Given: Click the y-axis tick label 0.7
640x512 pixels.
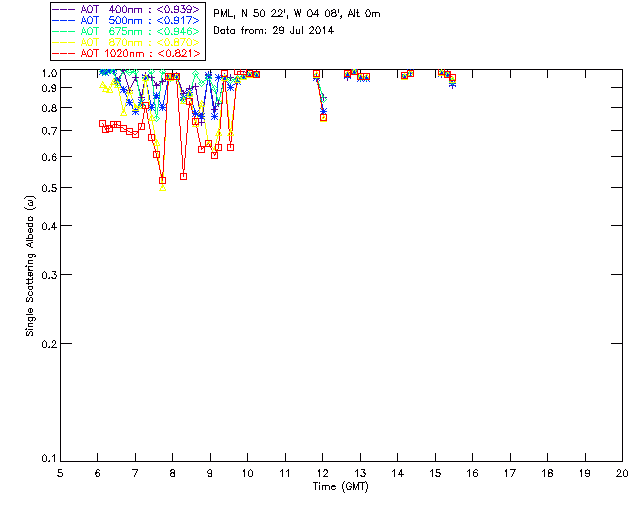Looking at the screenshot, I should 49,131.
